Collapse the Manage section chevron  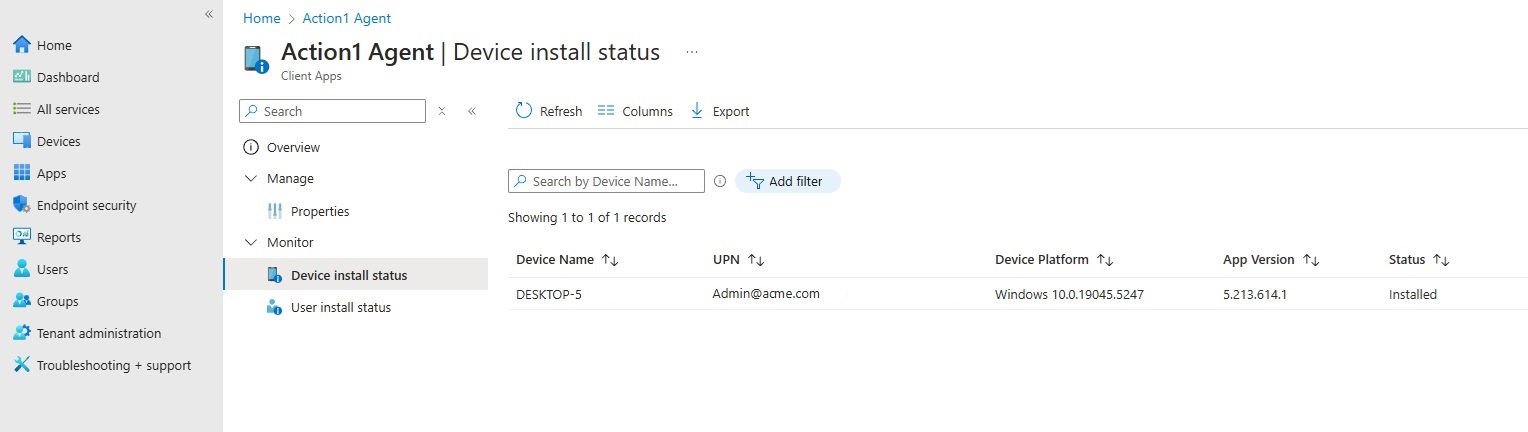point(251,179)
